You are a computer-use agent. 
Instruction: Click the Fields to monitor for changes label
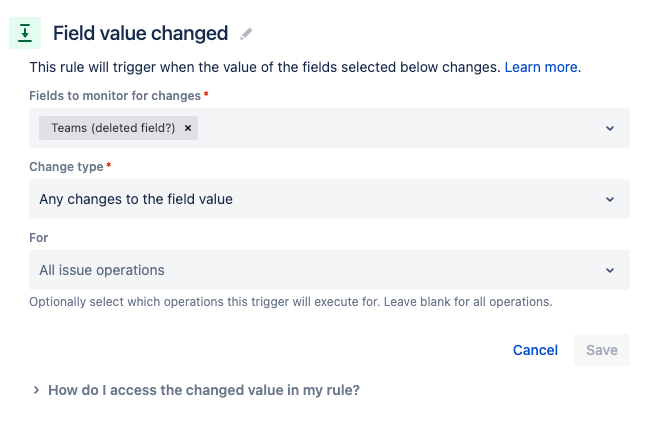[115, 95]
